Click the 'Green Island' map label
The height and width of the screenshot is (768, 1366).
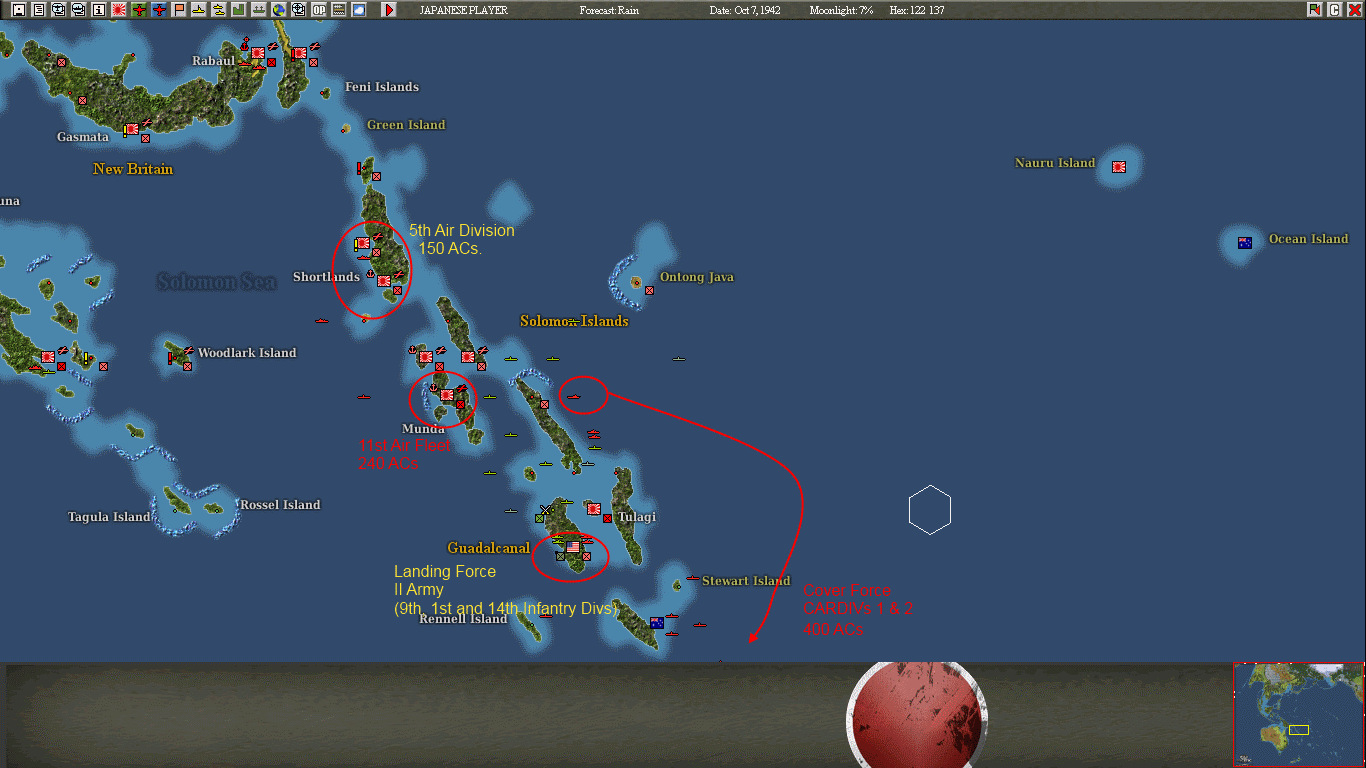[406, 125]
